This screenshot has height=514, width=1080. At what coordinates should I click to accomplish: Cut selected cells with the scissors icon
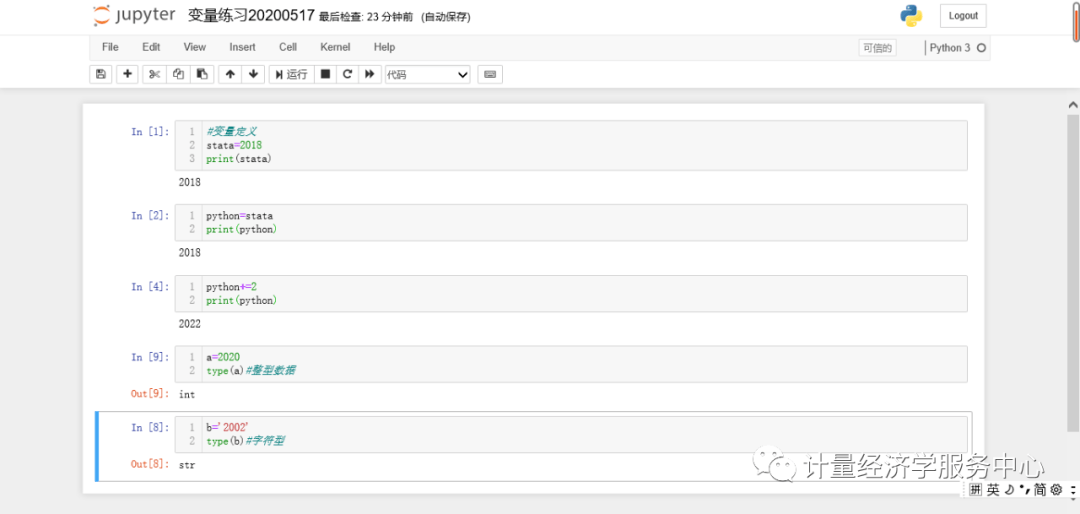(154, 74)
